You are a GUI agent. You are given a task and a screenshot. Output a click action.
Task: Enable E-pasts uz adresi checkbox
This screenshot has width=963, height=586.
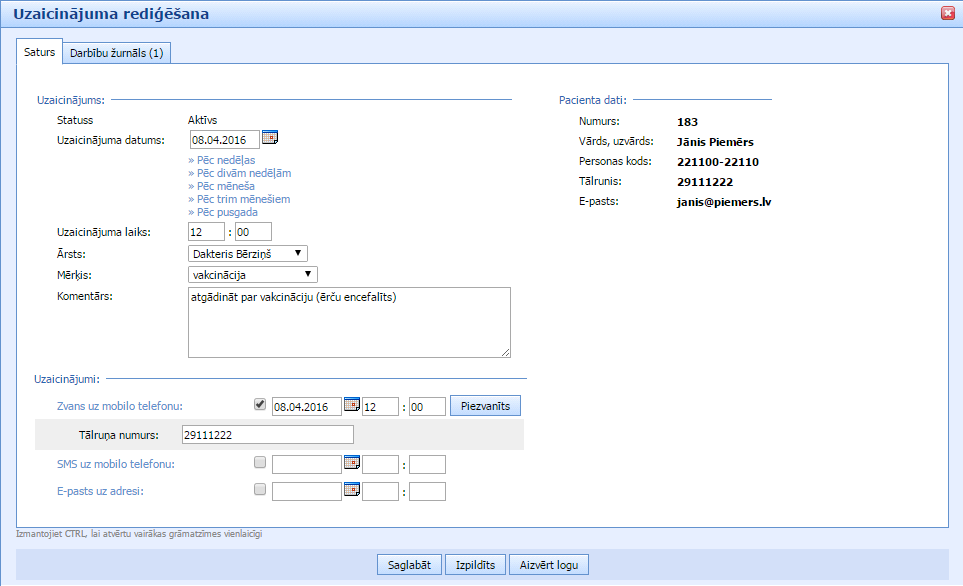(x=260, y=490)
